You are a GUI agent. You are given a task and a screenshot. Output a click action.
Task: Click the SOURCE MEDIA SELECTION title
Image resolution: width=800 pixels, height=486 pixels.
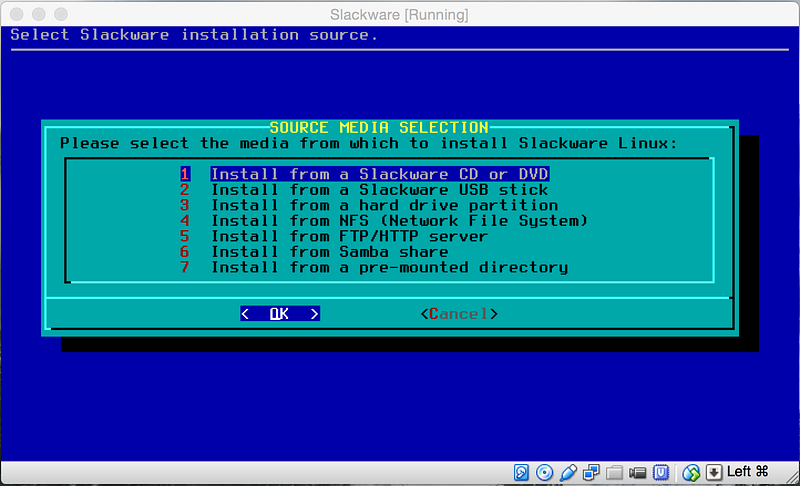(379, 127)
